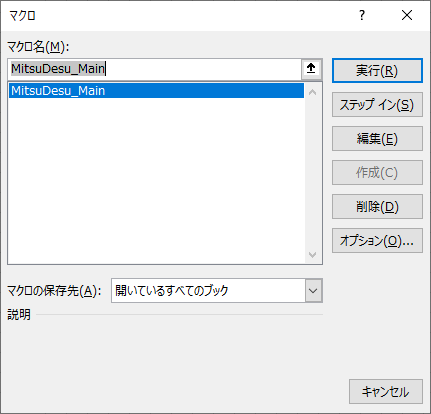The width and height of the screenshot is (431, 414).
Task: Delete the macro using 削除(D)
Action: (377, 207)
